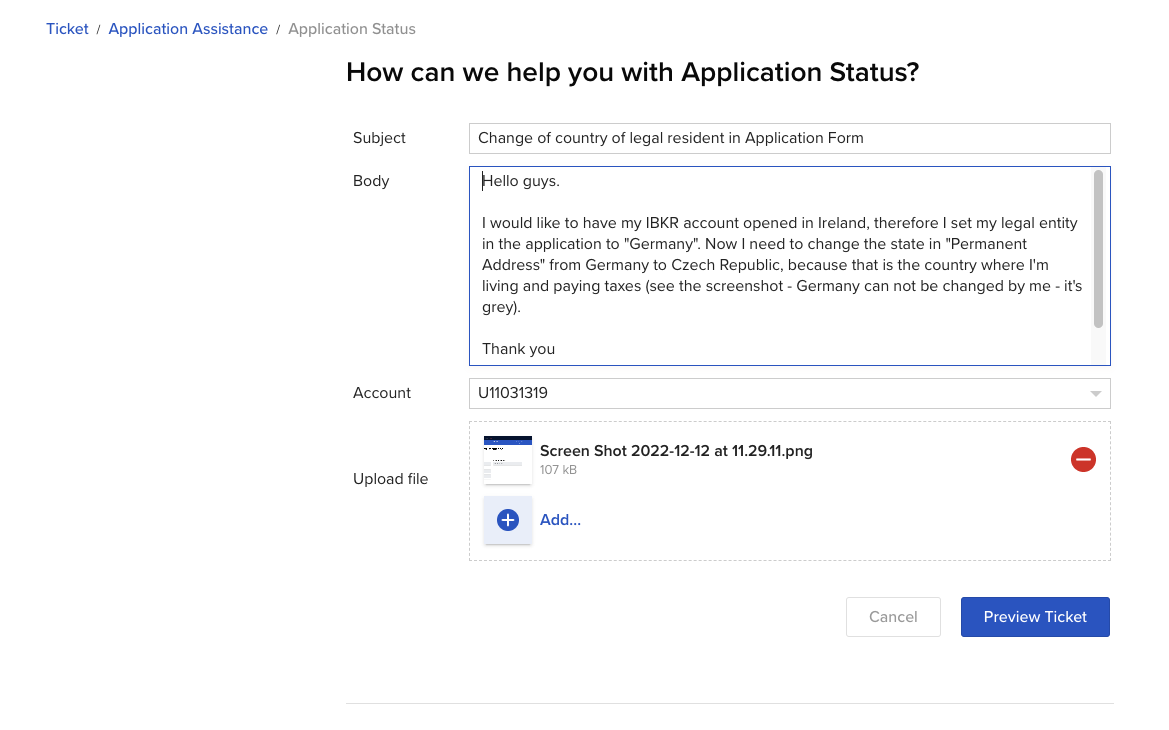Click the Subject field label
The height and width of the screenshot is (730, 1169).
click(x=379, y=138)
